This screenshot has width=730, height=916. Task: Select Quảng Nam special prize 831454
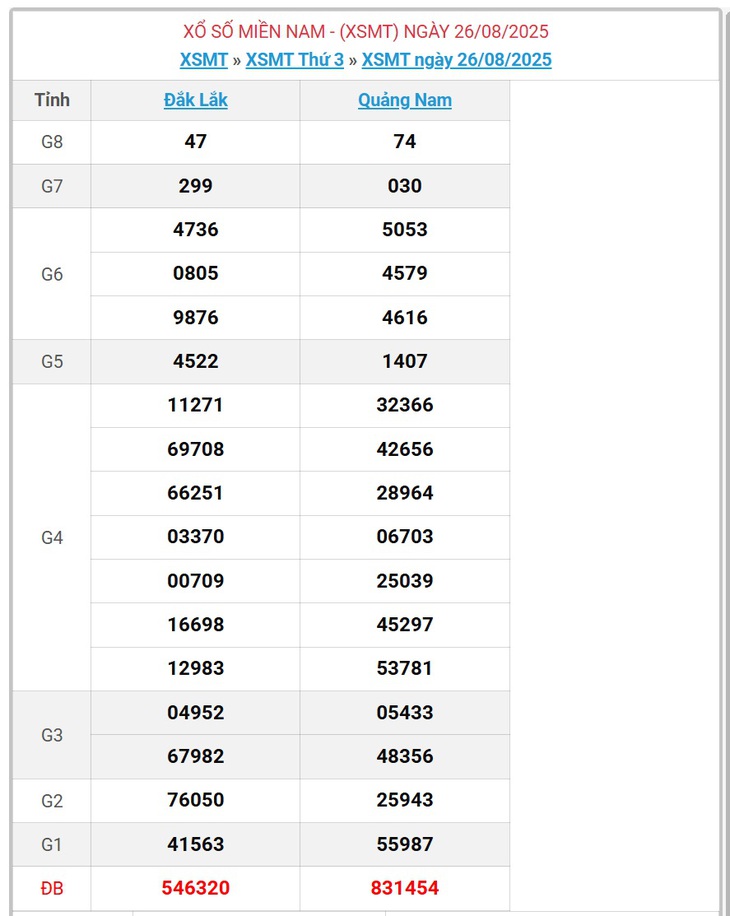tap(405, 888)
